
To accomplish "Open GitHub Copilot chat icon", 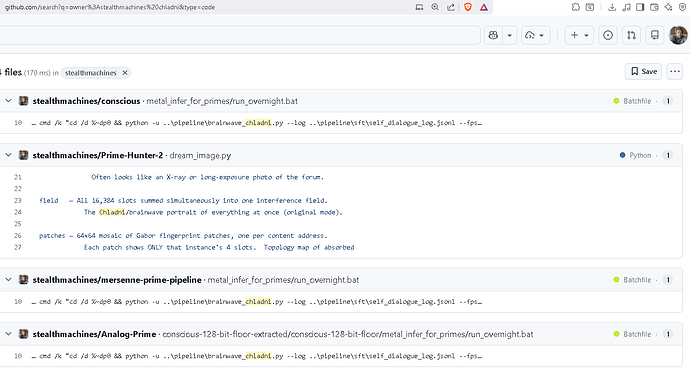I will [493, 35].
